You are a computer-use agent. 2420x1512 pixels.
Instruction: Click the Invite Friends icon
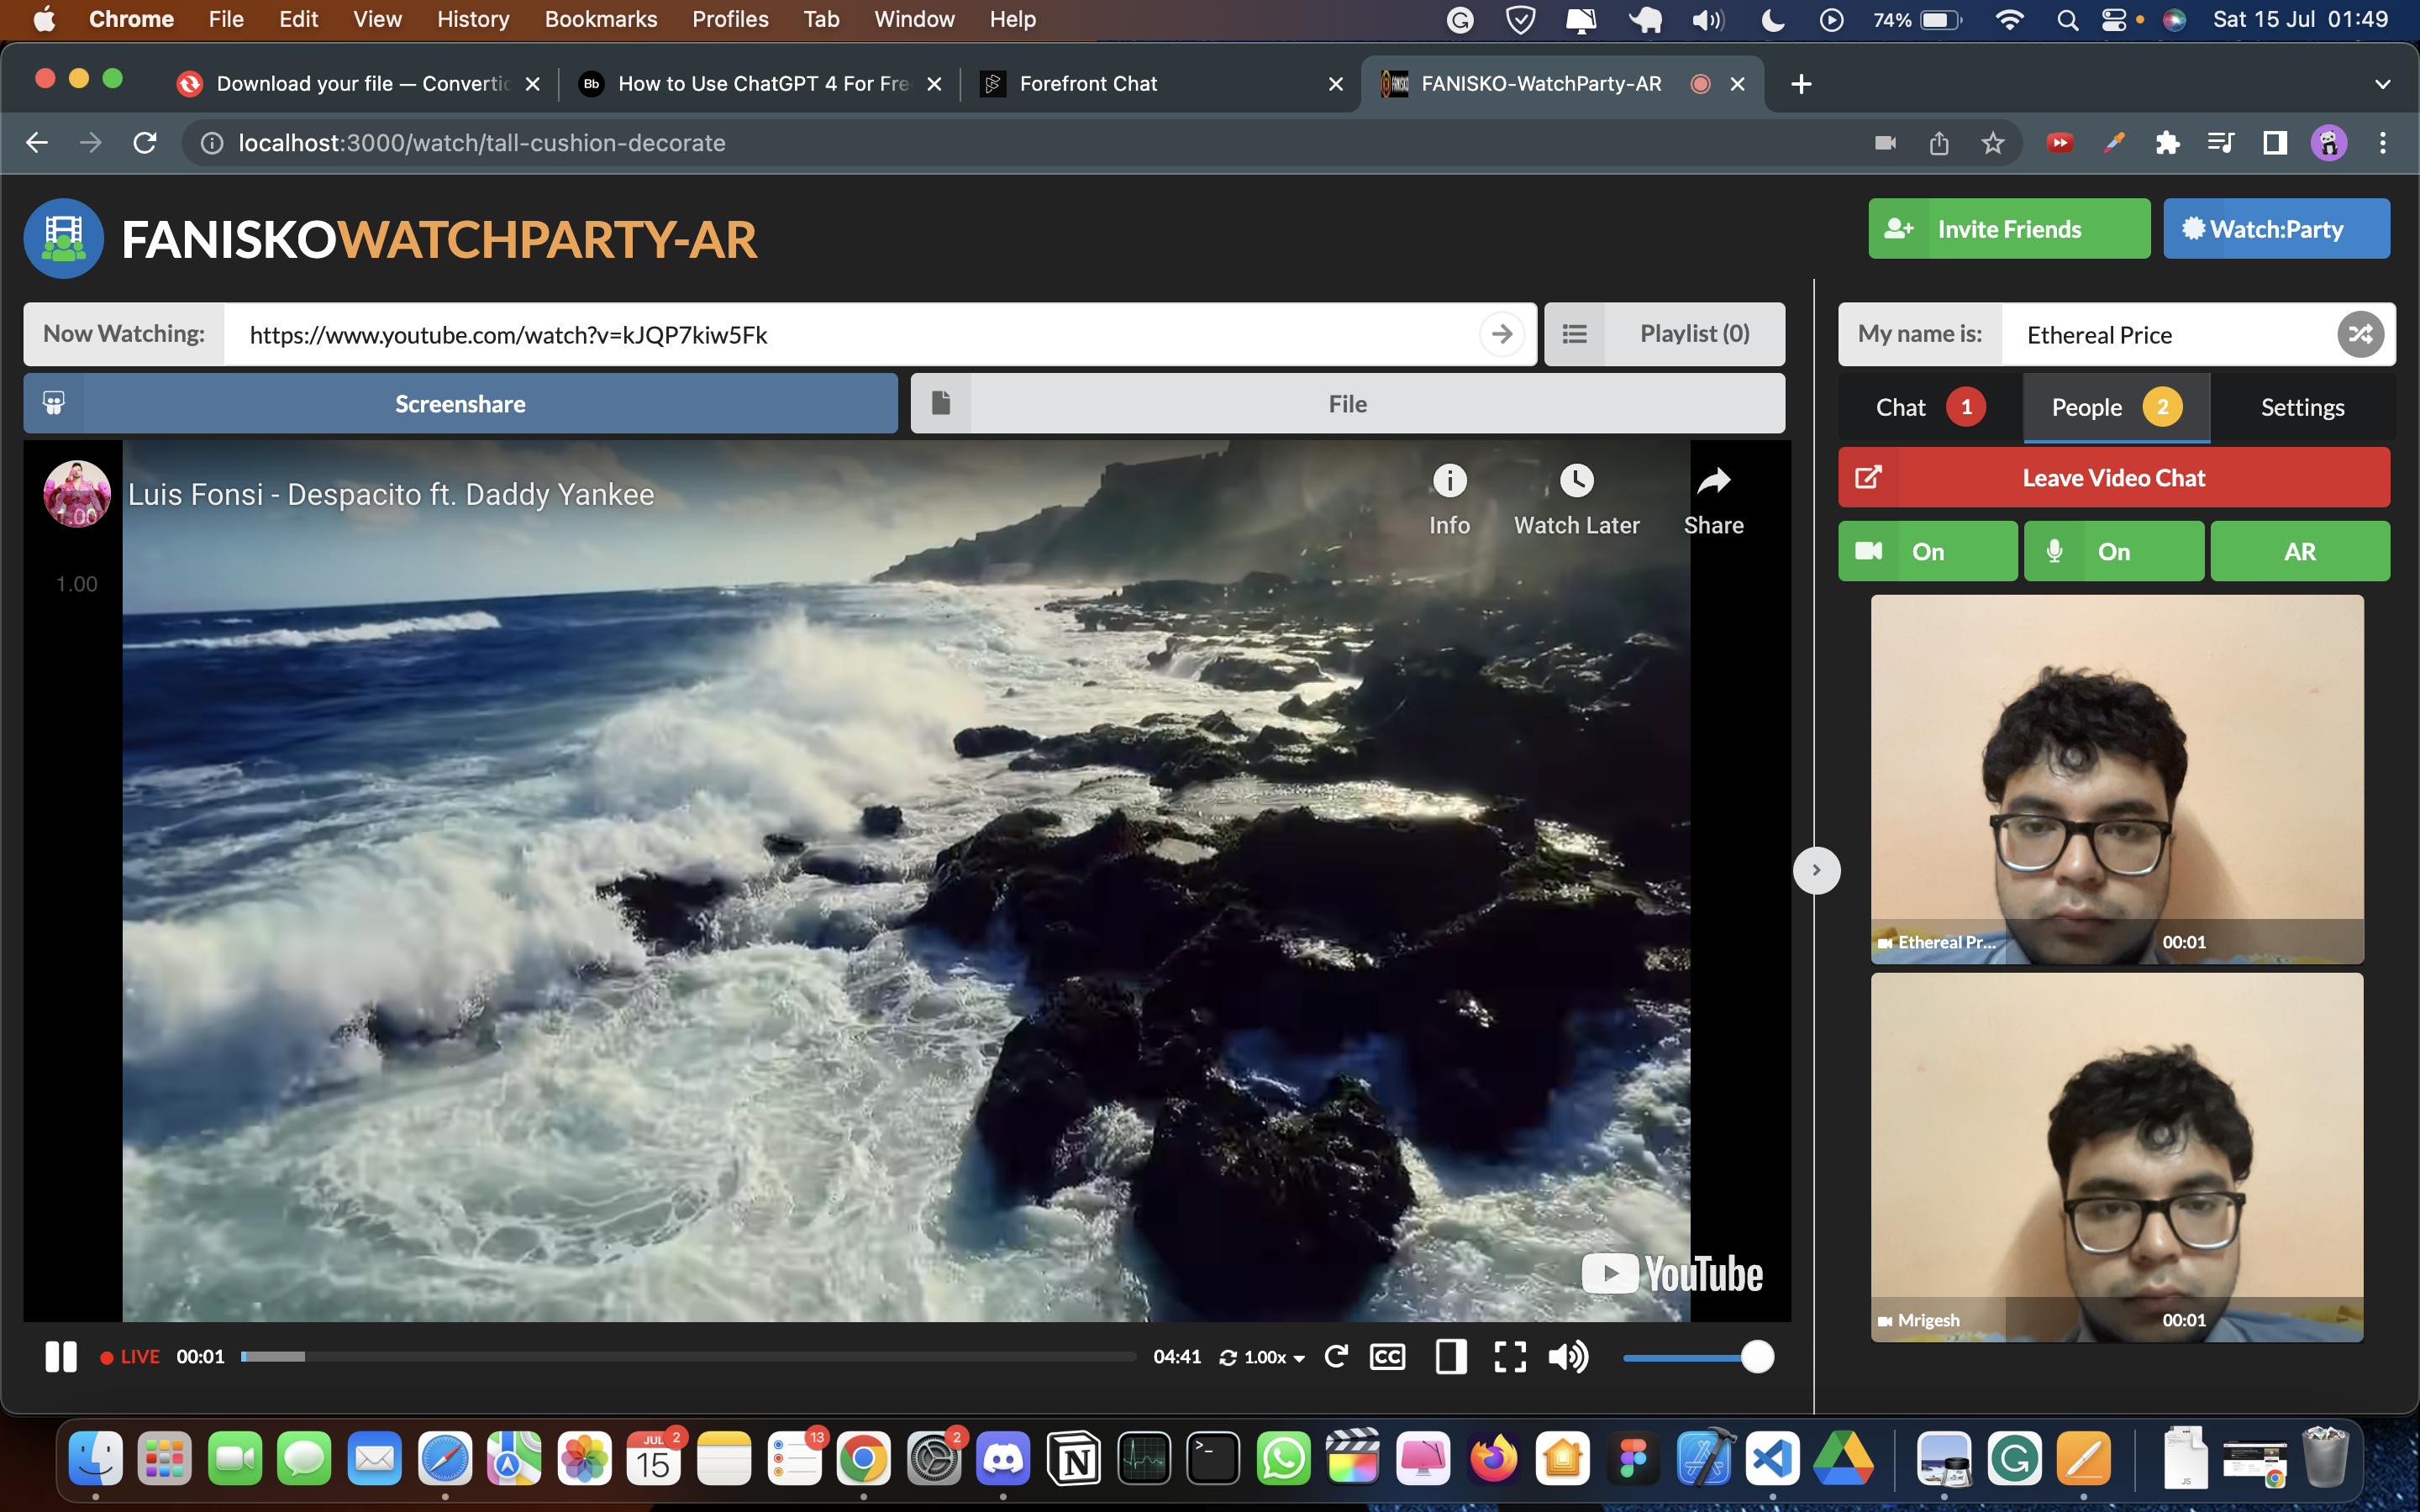point(1901,228)
